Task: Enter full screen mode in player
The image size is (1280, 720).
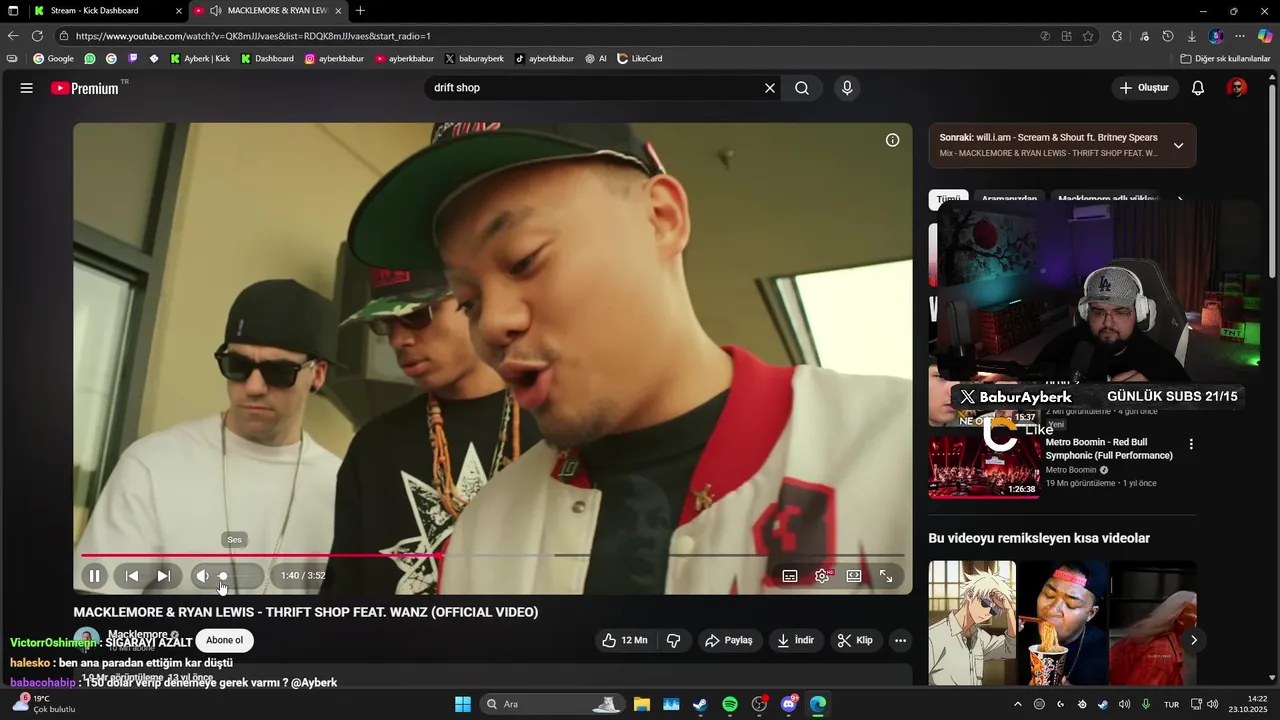Action: 886,576
